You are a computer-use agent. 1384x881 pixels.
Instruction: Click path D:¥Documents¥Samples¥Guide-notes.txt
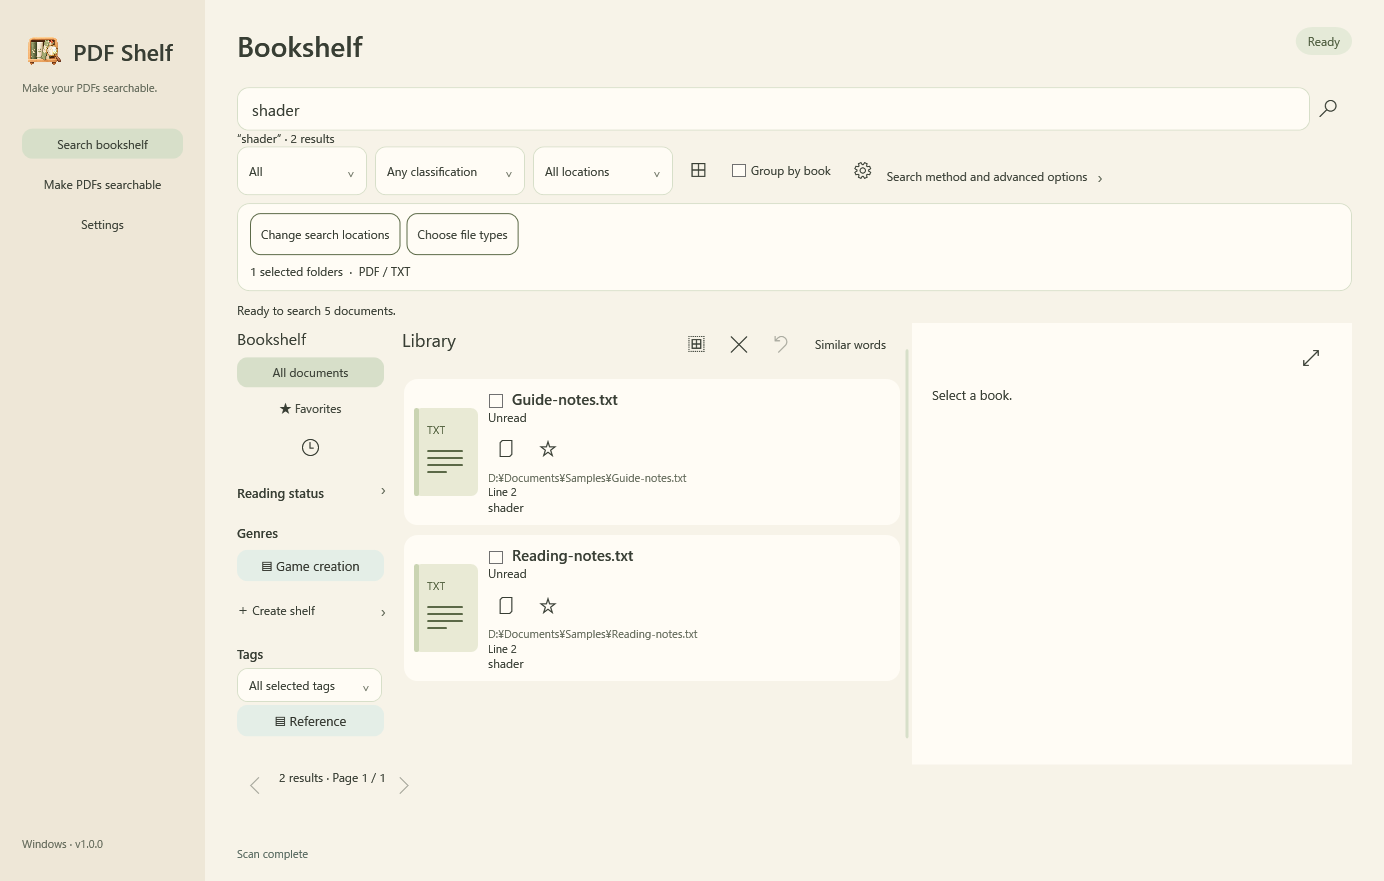tap(587, 478)
